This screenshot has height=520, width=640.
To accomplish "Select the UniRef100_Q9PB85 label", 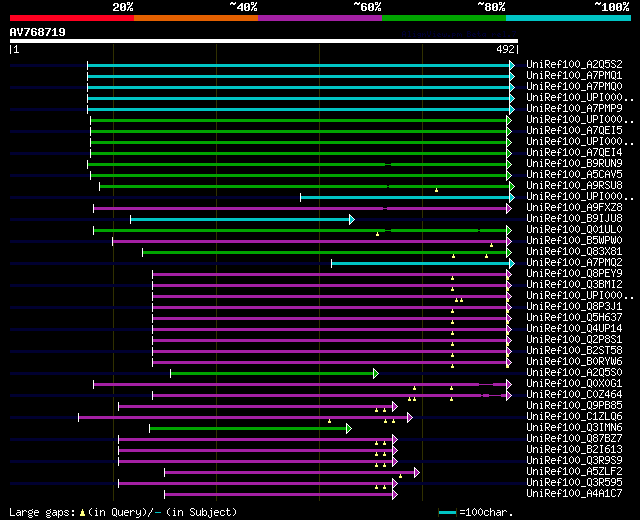I will pos(574,406).
